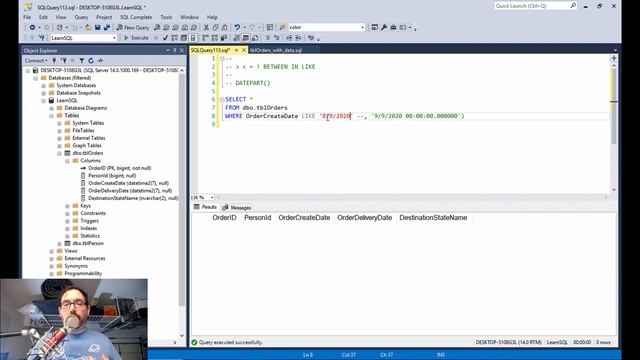Open the LearnSQL database dropdown

point(114,38)
